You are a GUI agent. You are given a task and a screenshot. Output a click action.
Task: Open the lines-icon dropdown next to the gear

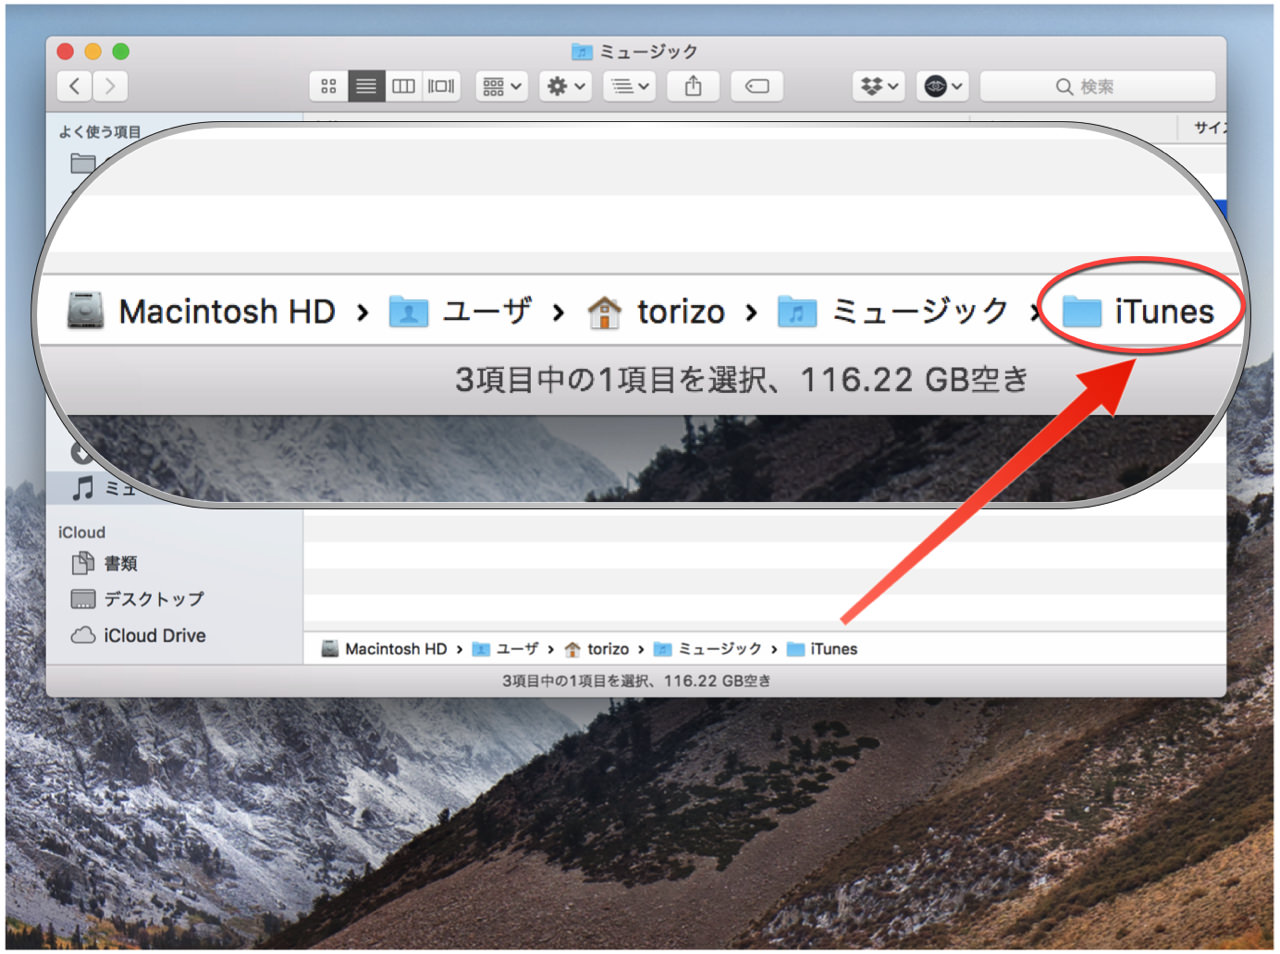(630, 86)
